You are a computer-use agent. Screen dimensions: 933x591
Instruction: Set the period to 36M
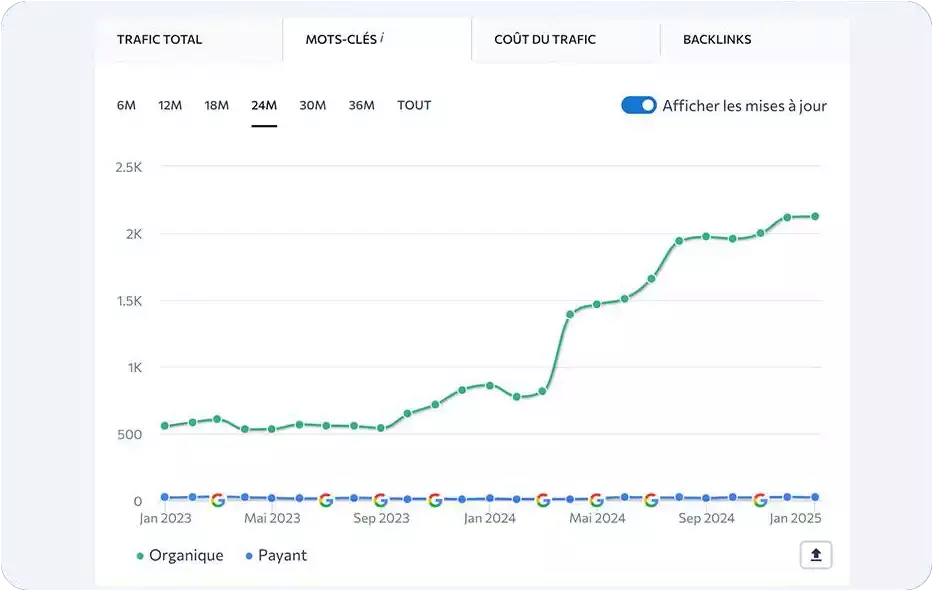(x=361, y=105)
